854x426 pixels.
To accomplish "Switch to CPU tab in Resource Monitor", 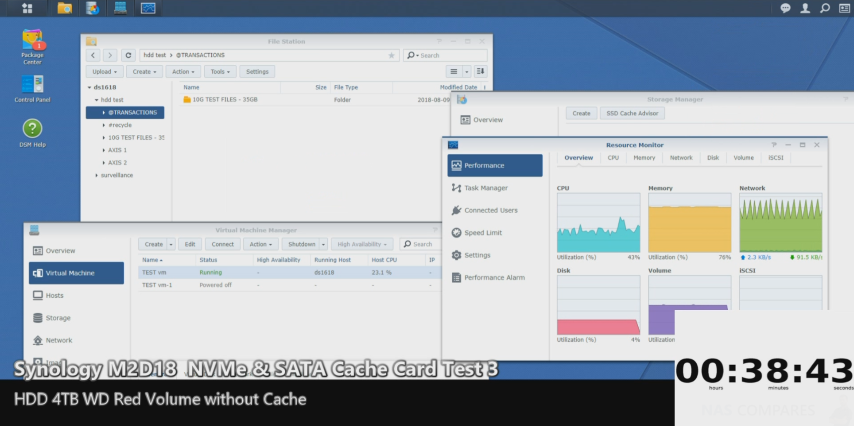I will 613,158.
